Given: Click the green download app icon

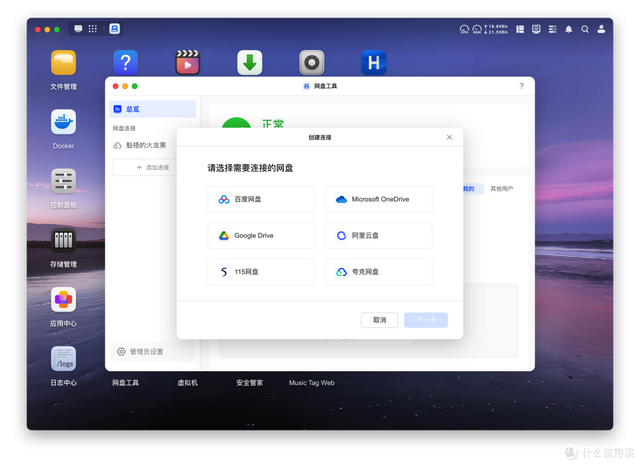Looking at the screenshot, I should tap(250, 63).
